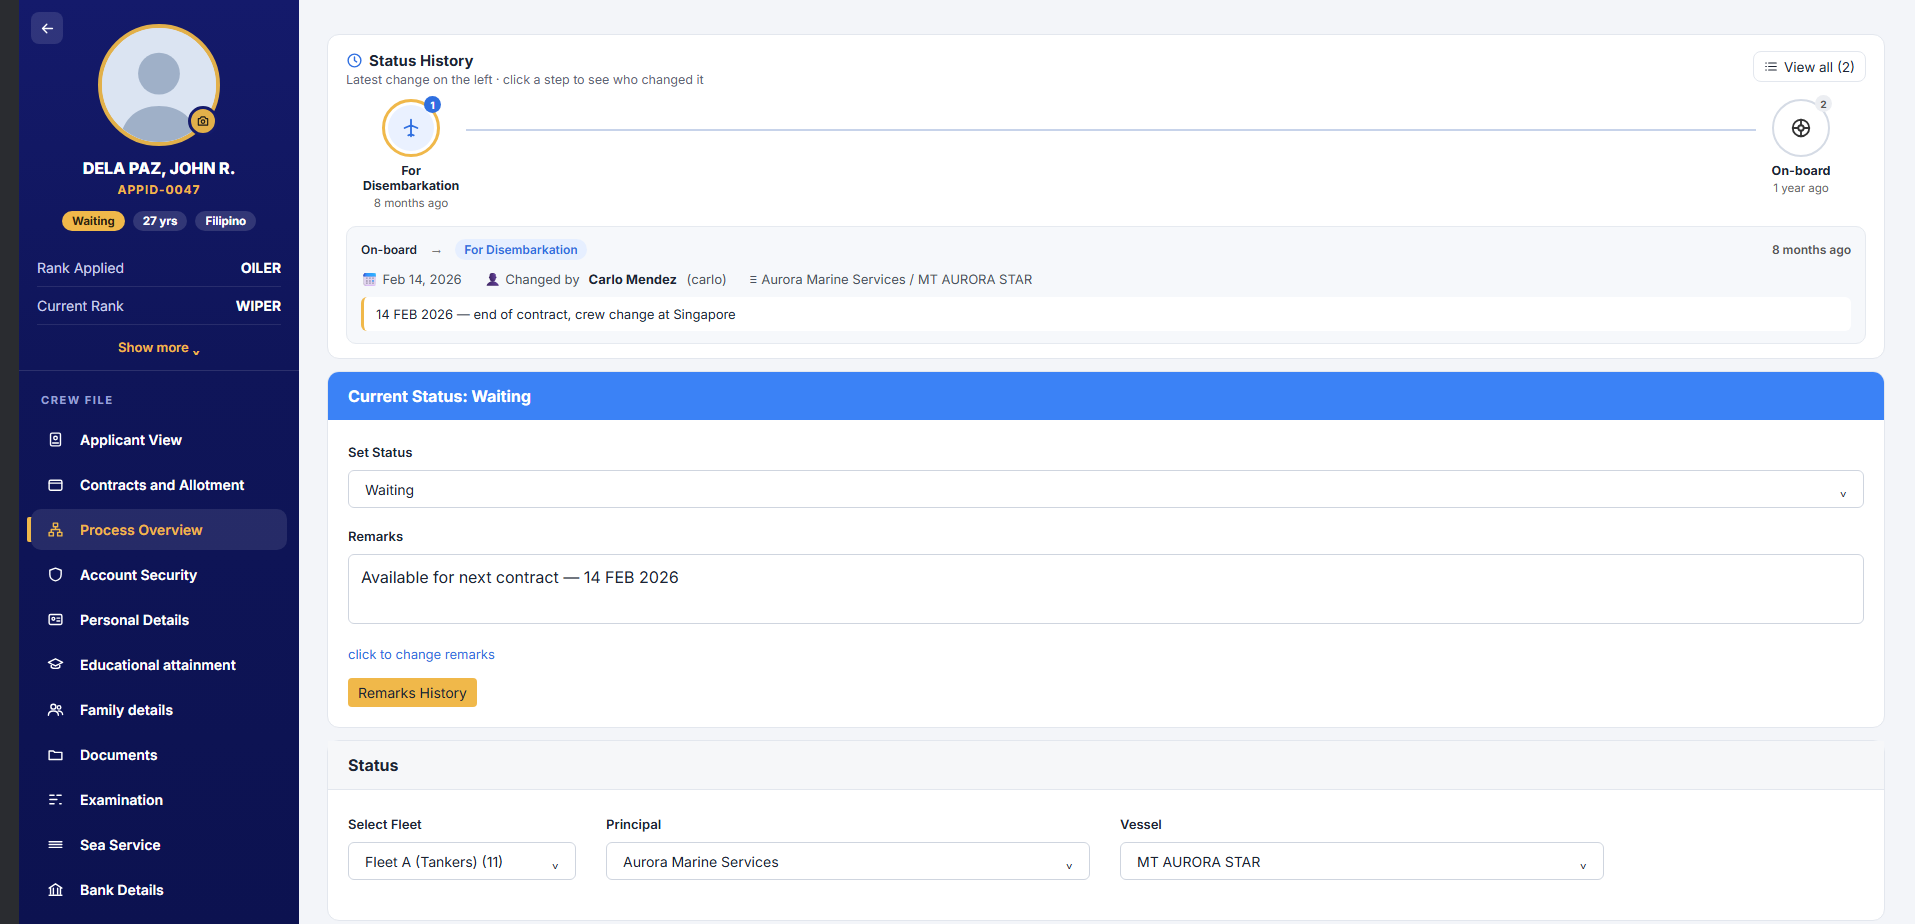Open the Examination menu item
This screenshot has height=924, width=1915.
click(x=159, y=800)
